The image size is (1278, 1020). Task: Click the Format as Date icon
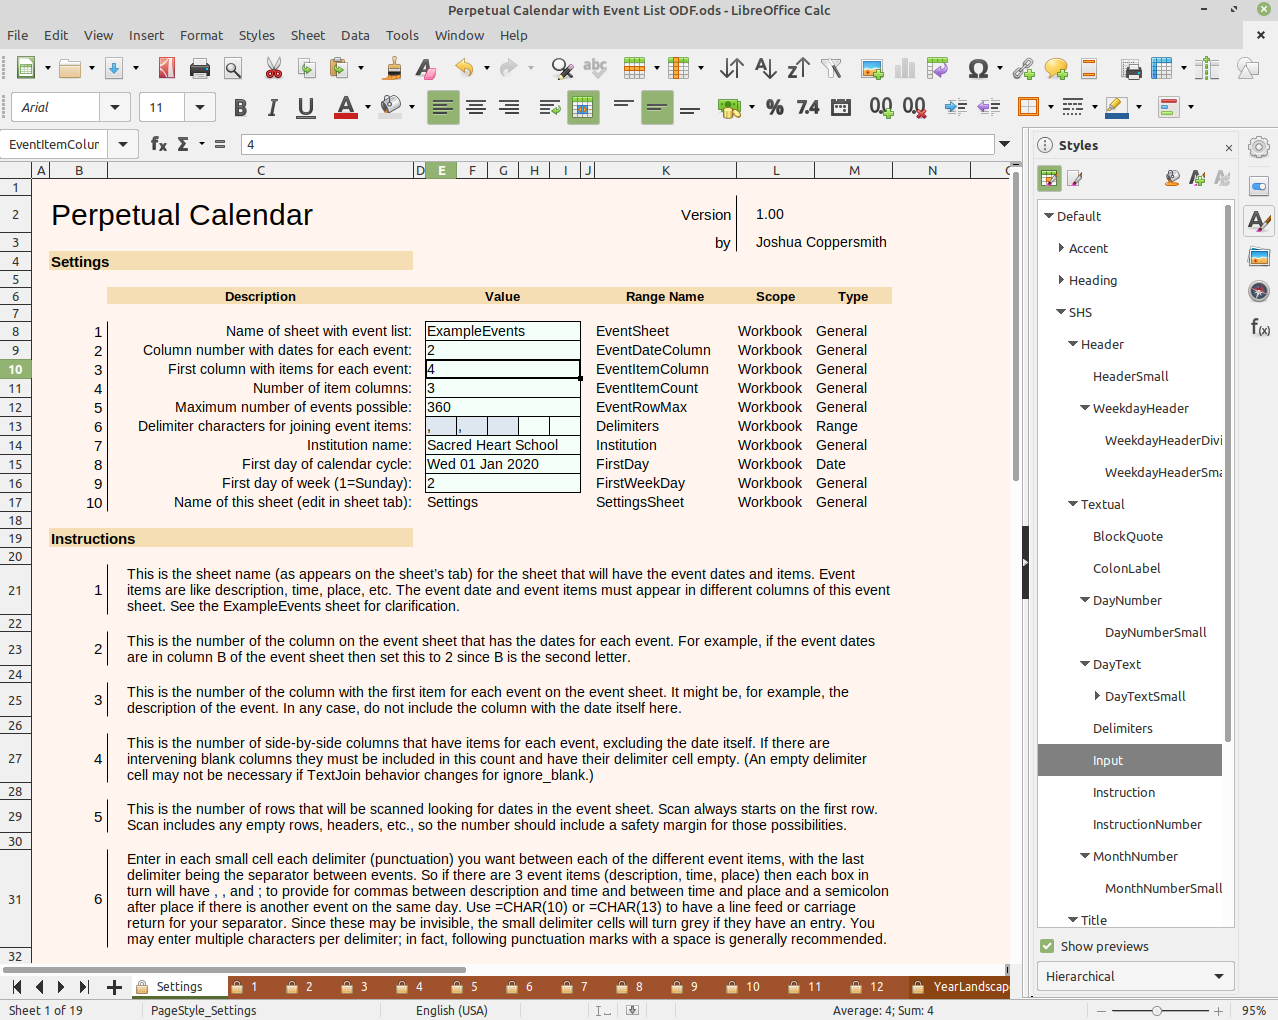click(x=841, y=107)
